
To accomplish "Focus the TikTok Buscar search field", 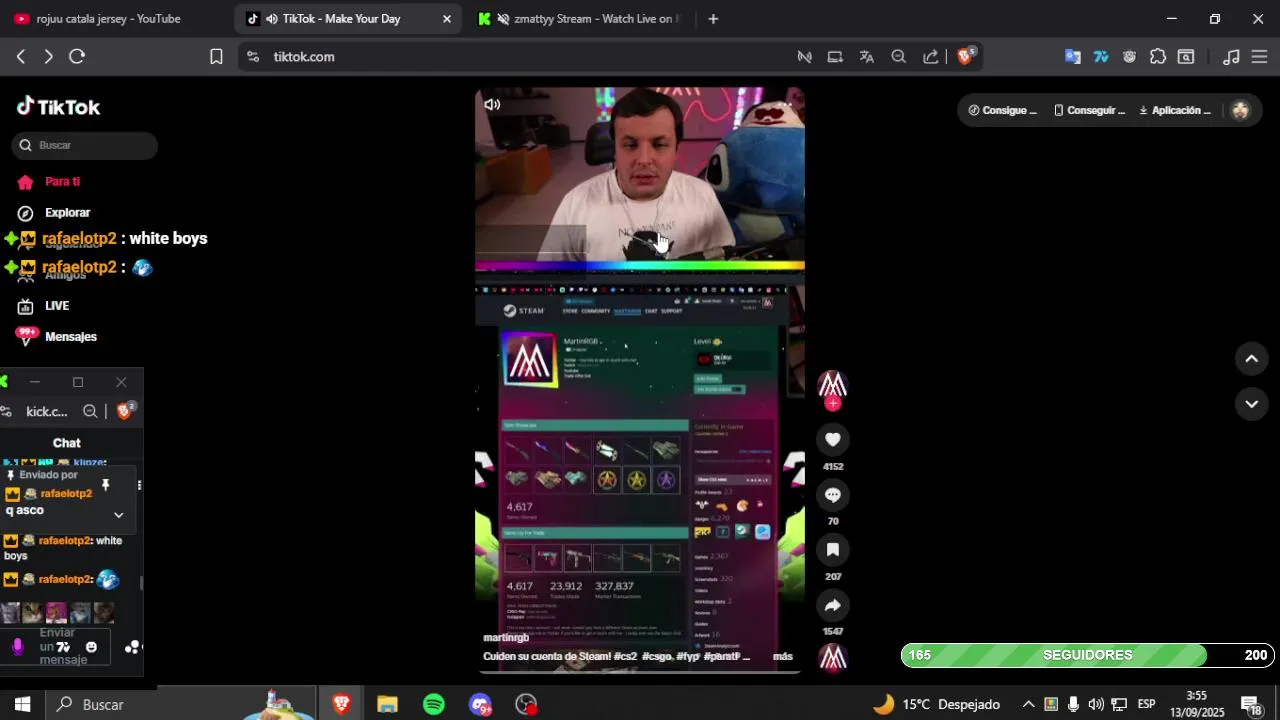I will (85, 145).
